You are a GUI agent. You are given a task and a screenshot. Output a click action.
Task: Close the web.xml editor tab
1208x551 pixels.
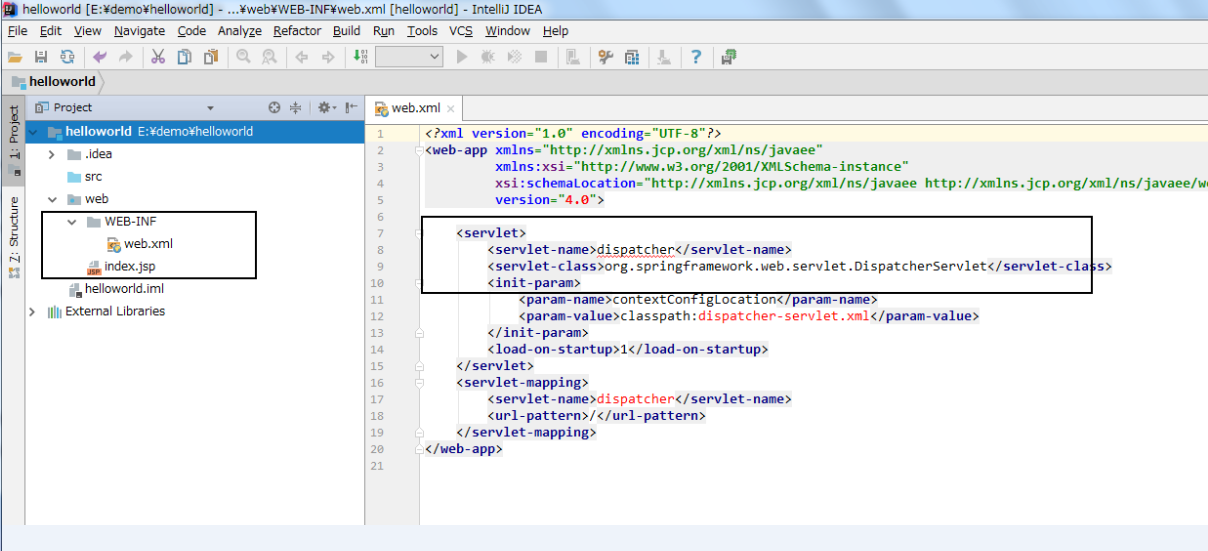point(451,109)
